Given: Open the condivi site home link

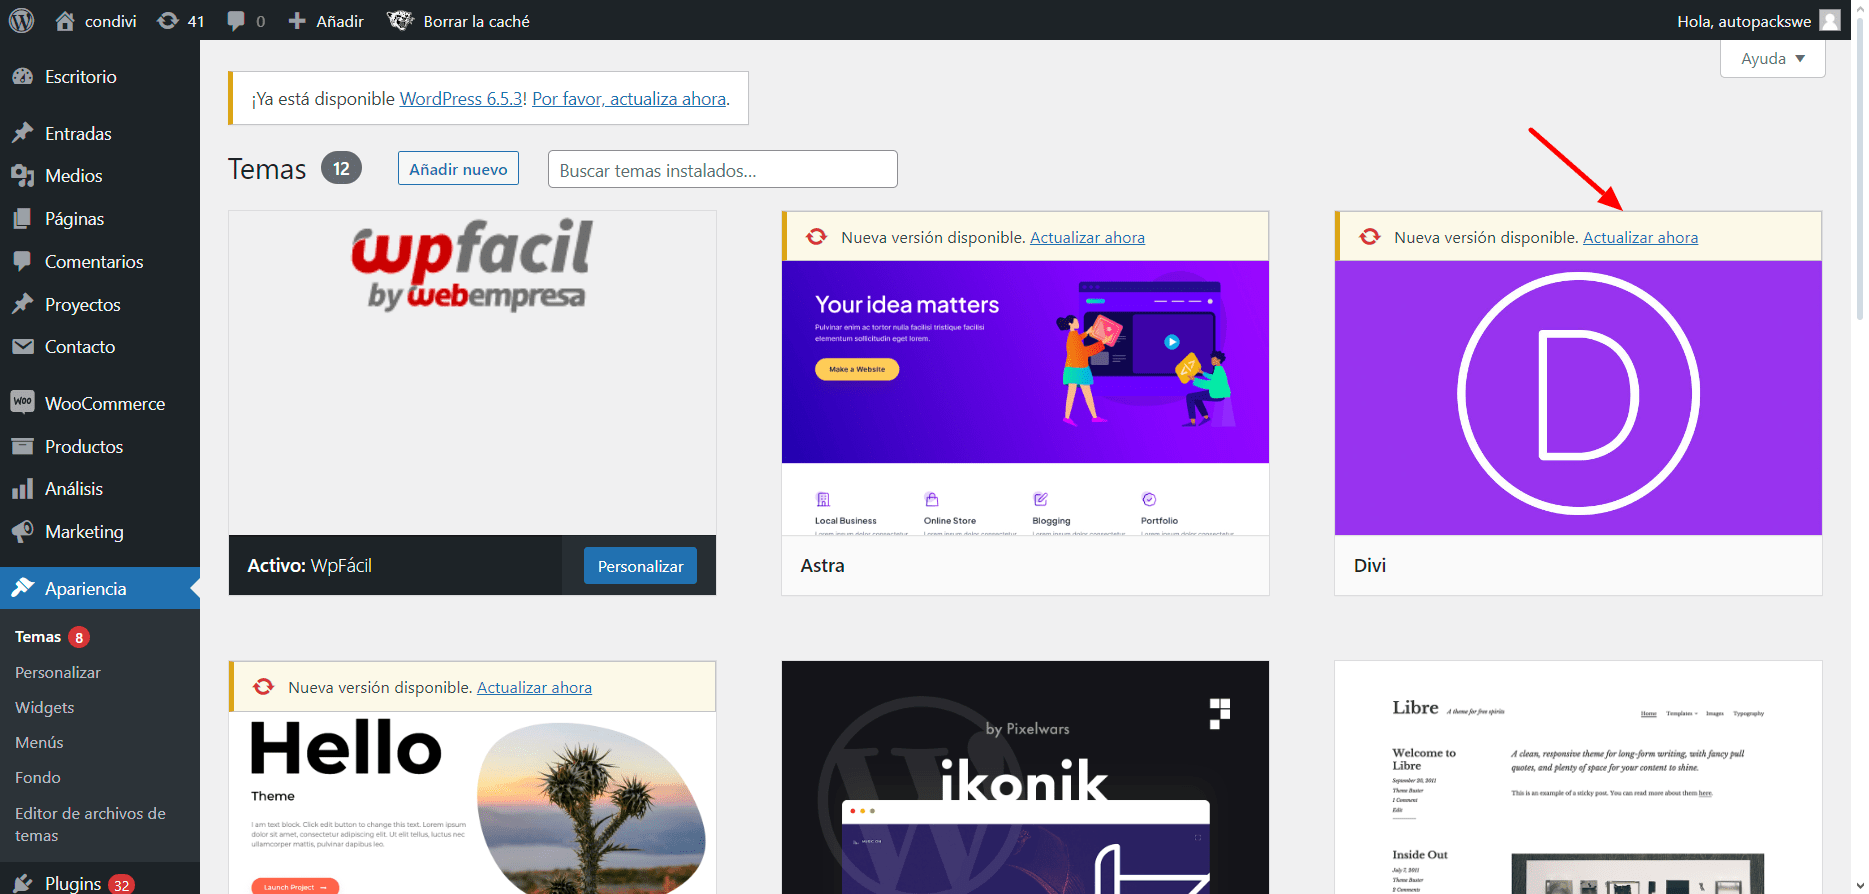Looking at the screenshot, I should (96, 21).
